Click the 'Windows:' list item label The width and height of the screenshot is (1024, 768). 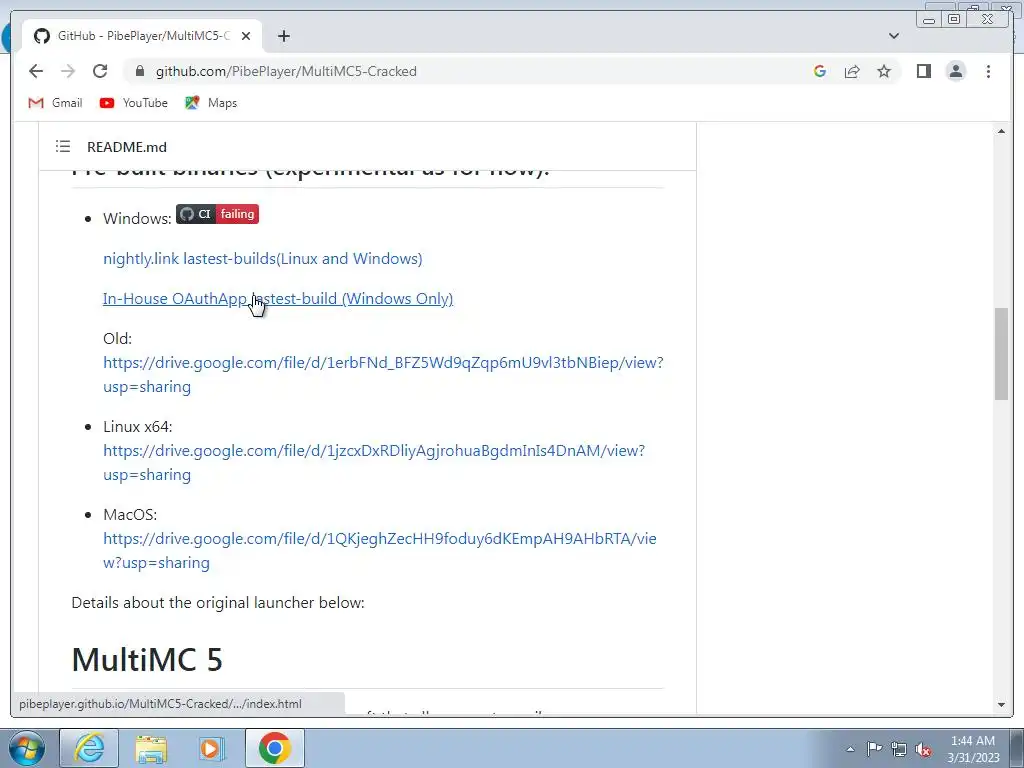[x=137, y=219]
